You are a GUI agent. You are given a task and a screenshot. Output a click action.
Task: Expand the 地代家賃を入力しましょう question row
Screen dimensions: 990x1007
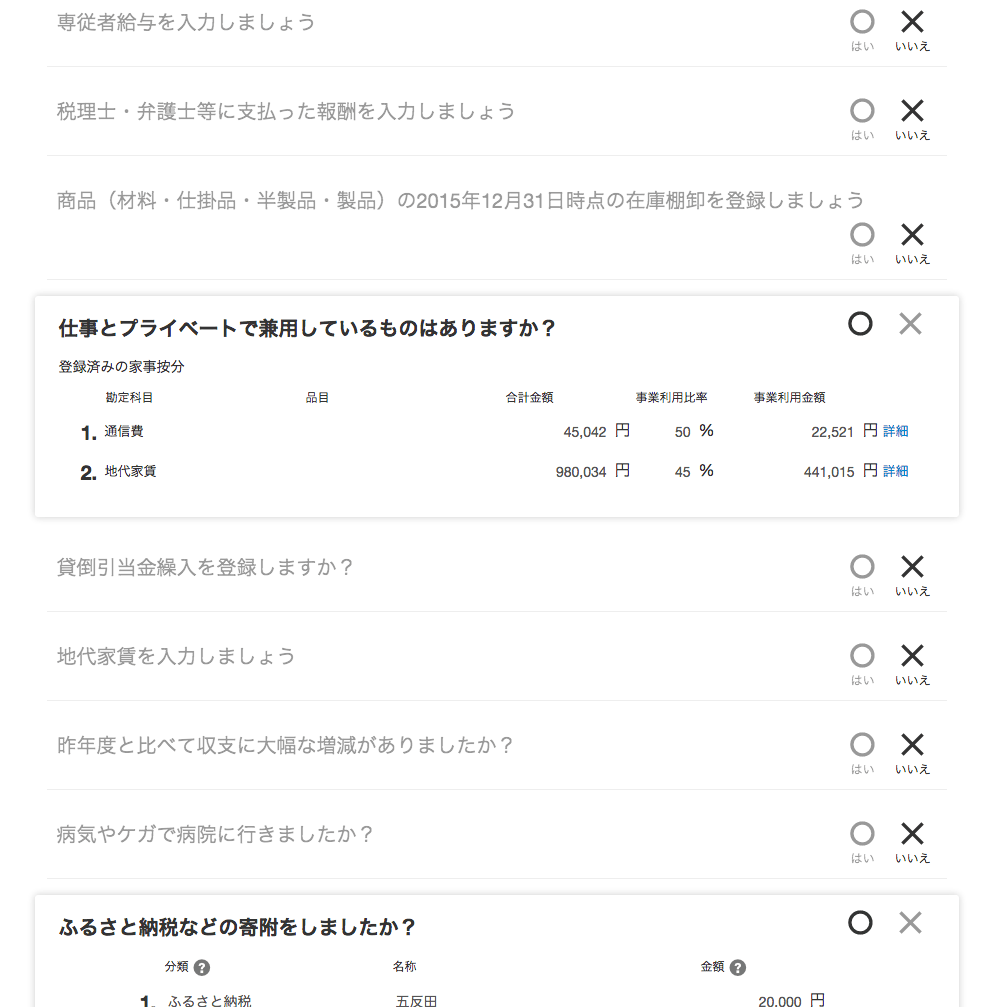(x=176, y=657)
